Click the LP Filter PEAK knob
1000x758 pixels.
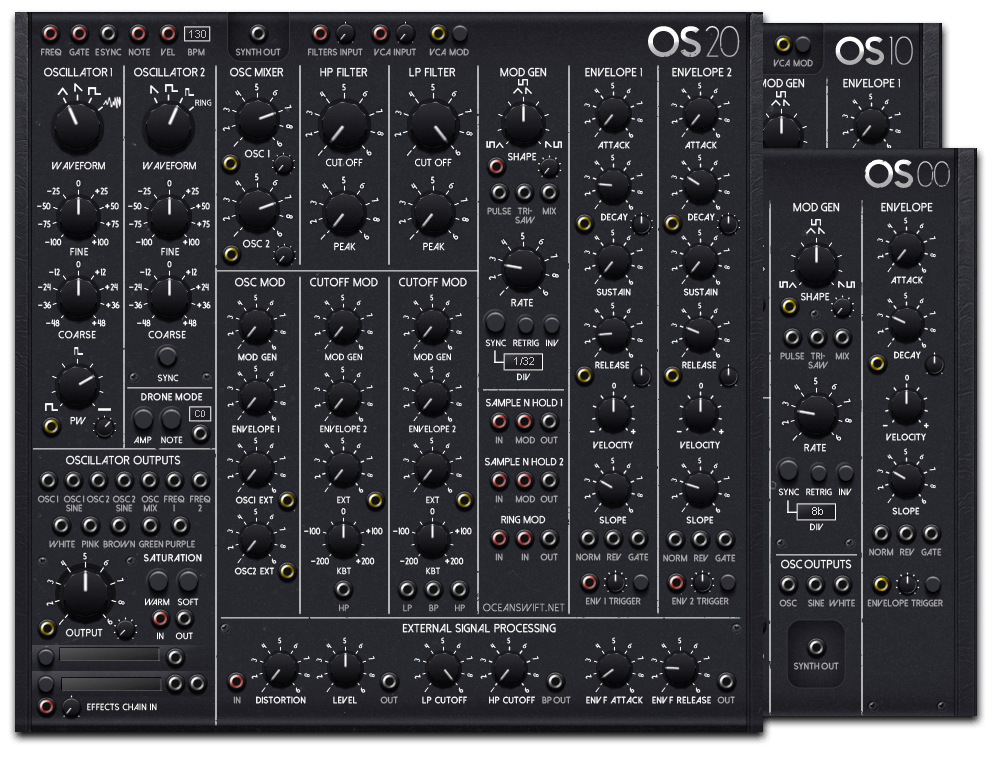(433, 214)
